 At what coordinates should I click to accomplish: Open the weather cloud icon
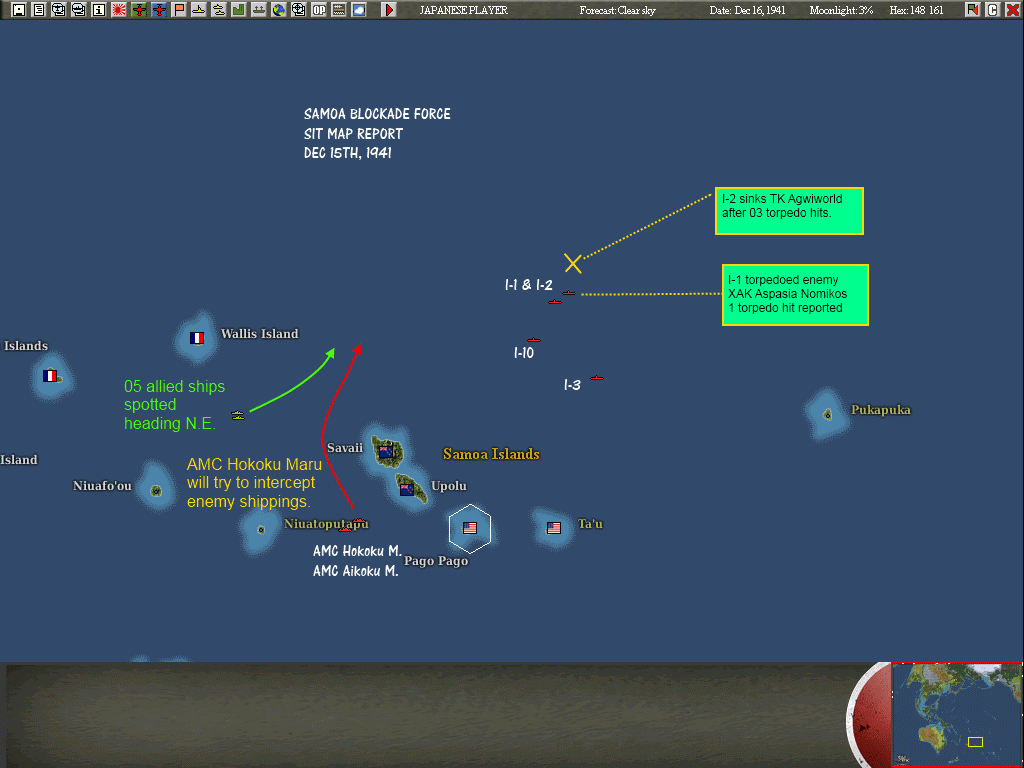click(x=359, y=10)
